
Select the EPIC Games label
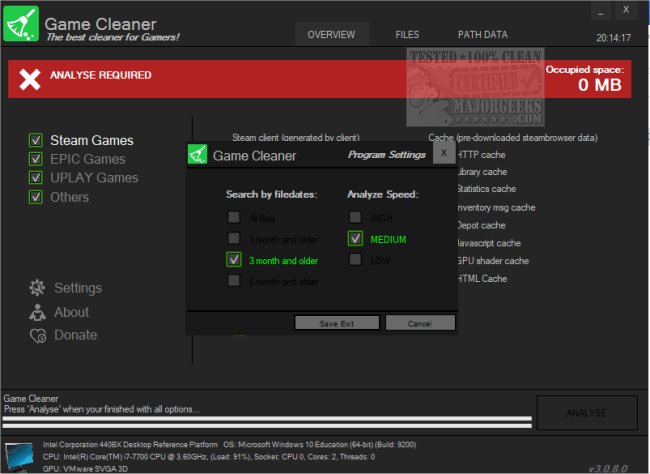tap(87, 159)
